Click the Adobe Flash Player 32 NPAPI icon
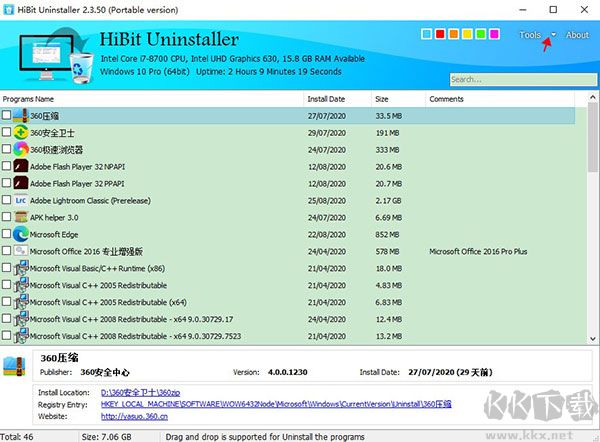 (x=21, y=166)
